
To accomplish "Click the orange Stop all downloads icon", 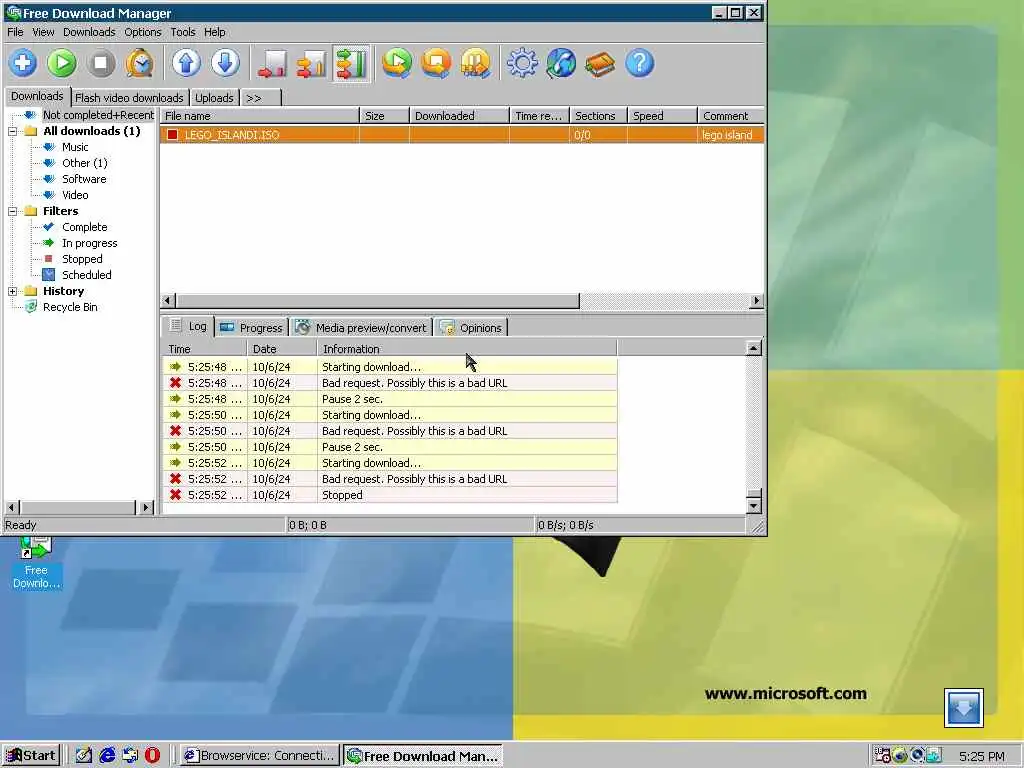I will click(x=436, y=63).
